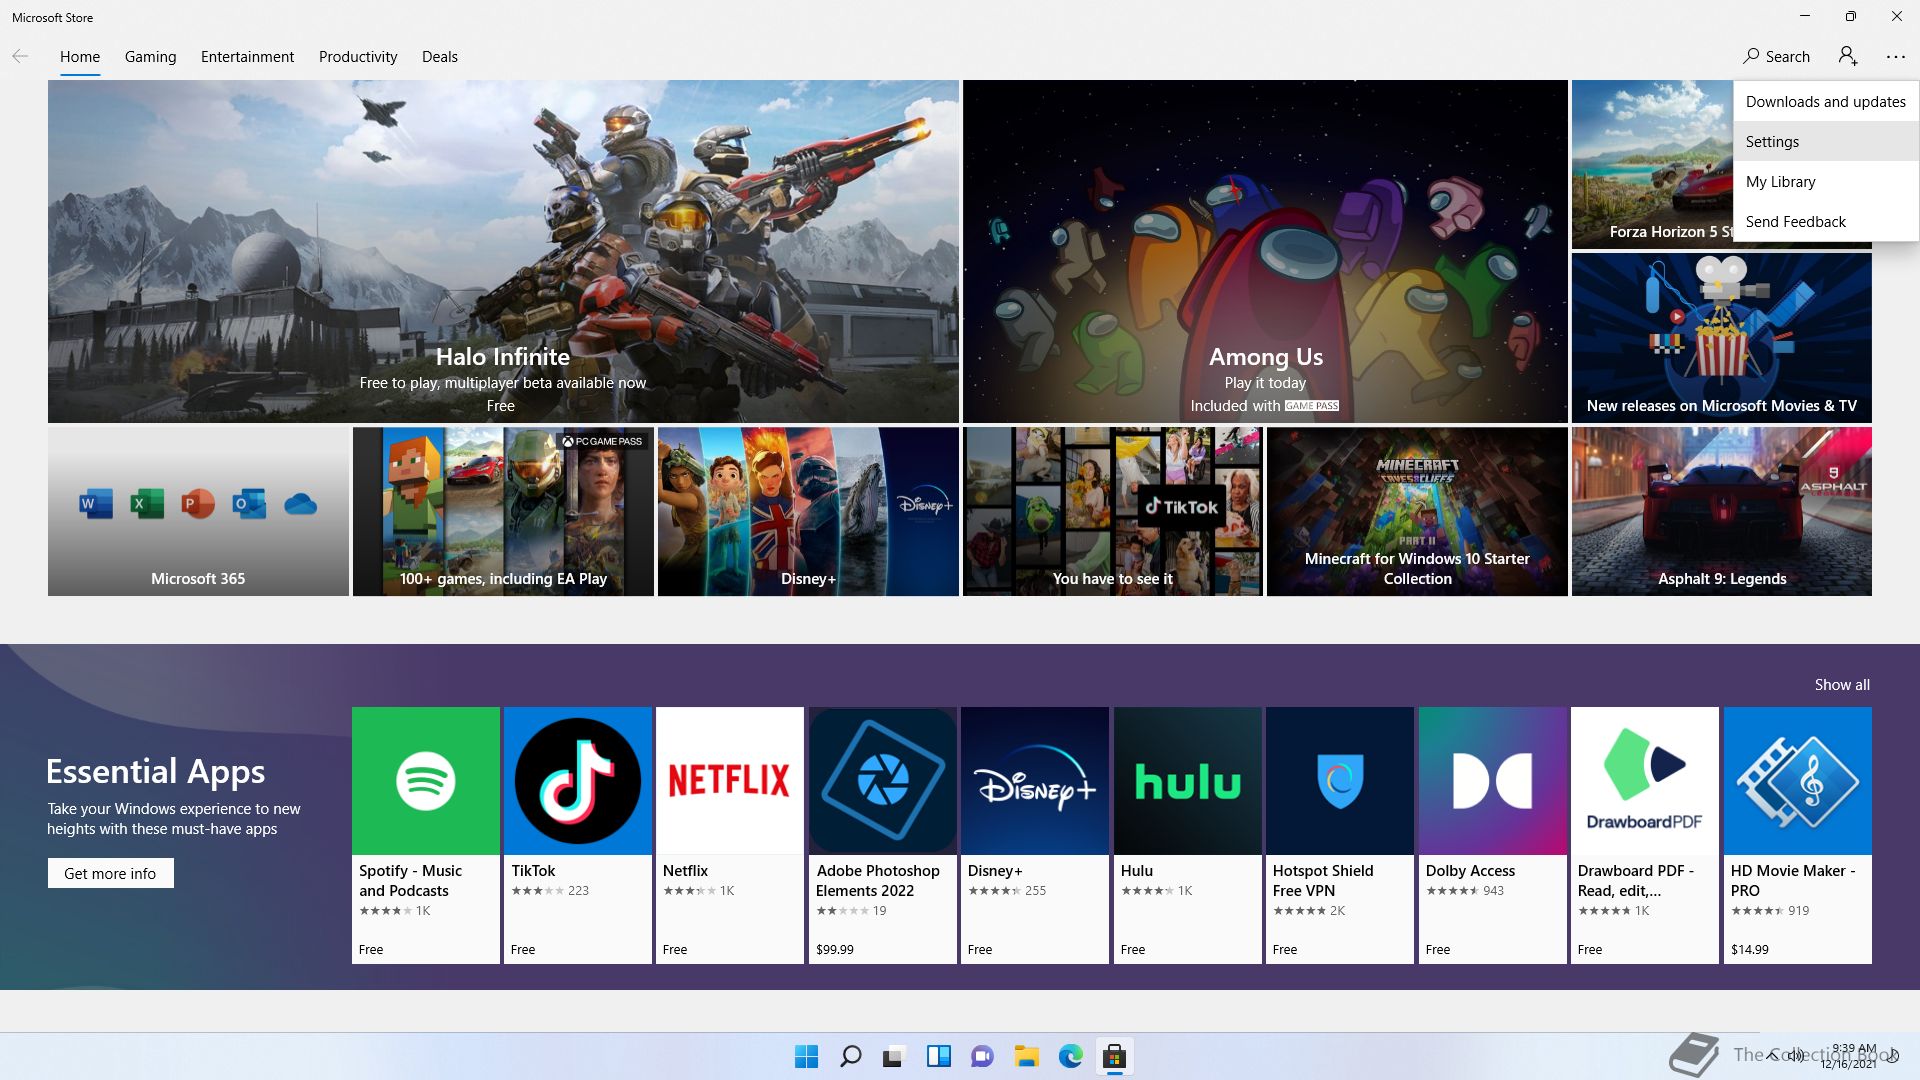Image resolution: width=1920 pixels, height=1080 pixels.
Task: Select the Home tab
Action: point(80,57)
